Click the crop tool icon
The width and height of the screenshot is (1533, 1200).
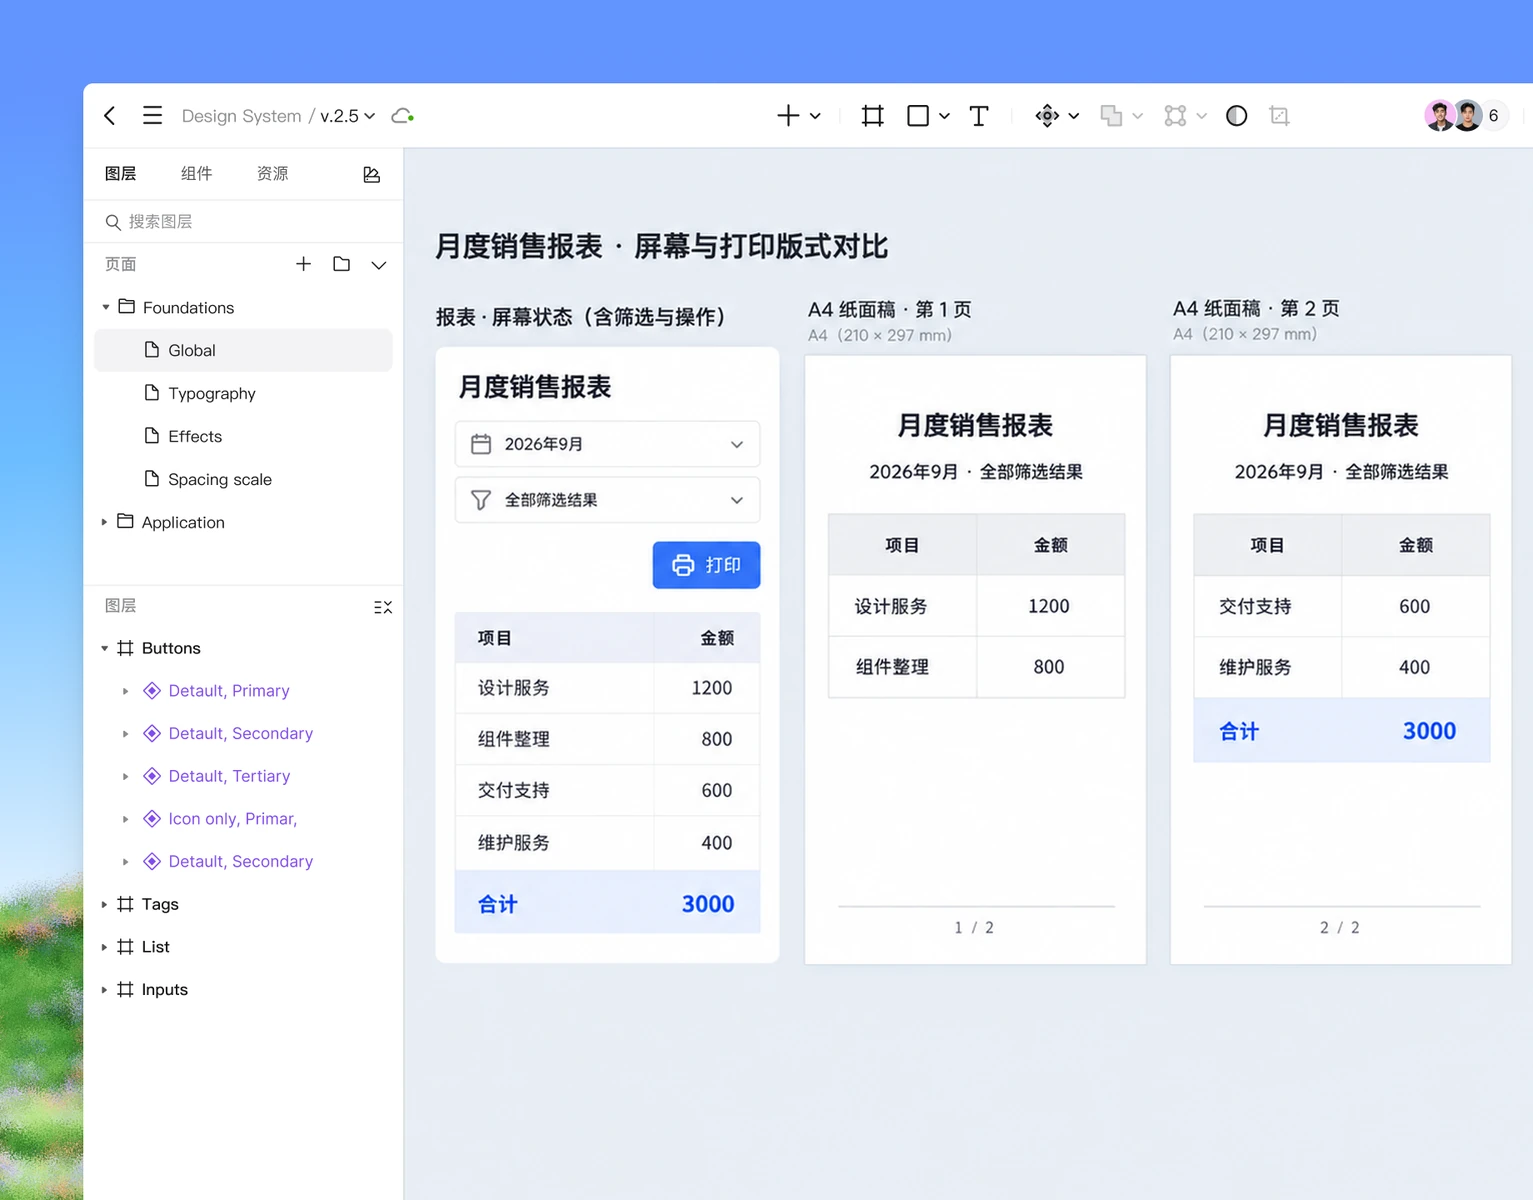click(x=1279, y=116)
